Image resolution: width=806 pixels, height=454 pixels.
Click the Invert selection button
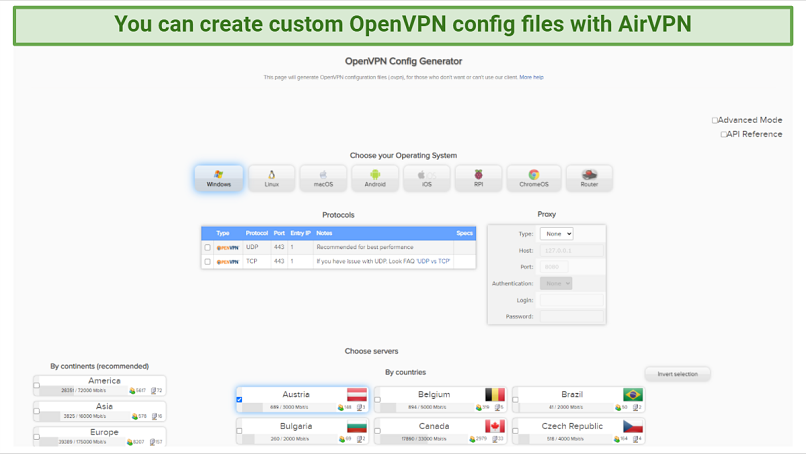677,374
